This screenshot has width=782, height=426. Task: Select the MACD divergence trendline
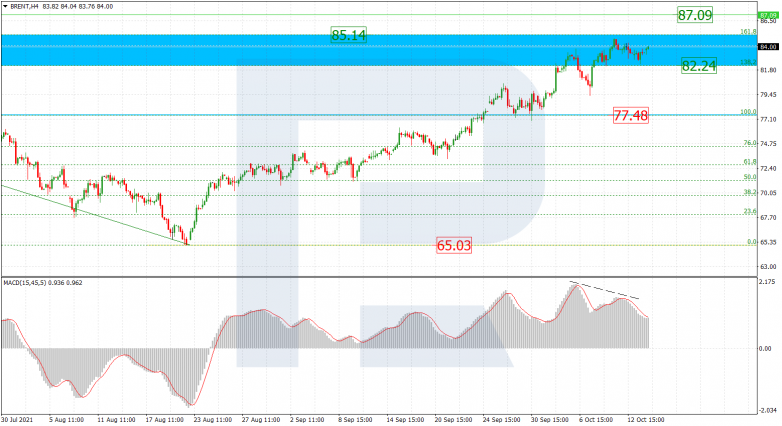[x=605, y=290]
